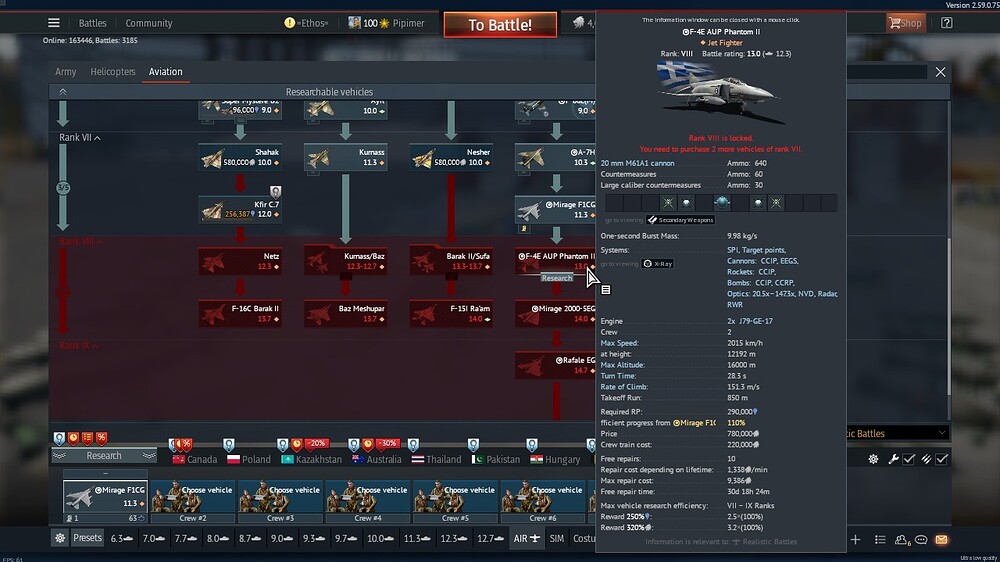Click the first red bonus icon above Research
Image resolution: width=1000 pixels, height=562 pixels.
(x=73, y=438)
